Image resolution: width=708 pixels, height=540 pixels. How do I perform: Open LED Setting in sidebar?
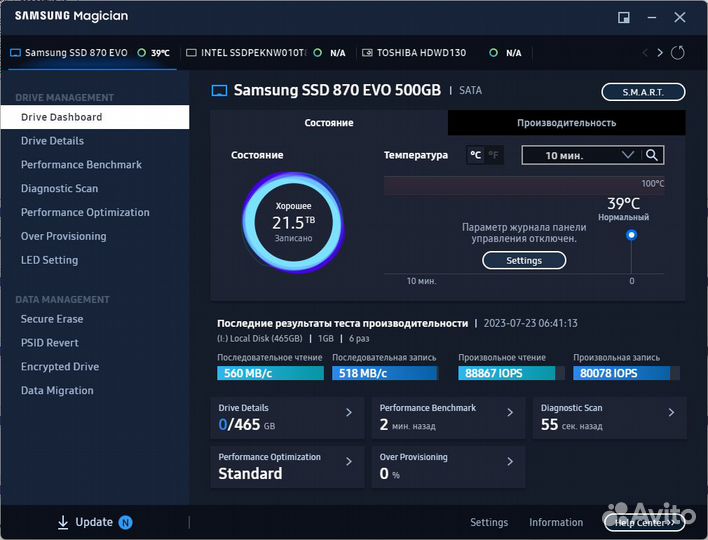[x=95, y=261]
